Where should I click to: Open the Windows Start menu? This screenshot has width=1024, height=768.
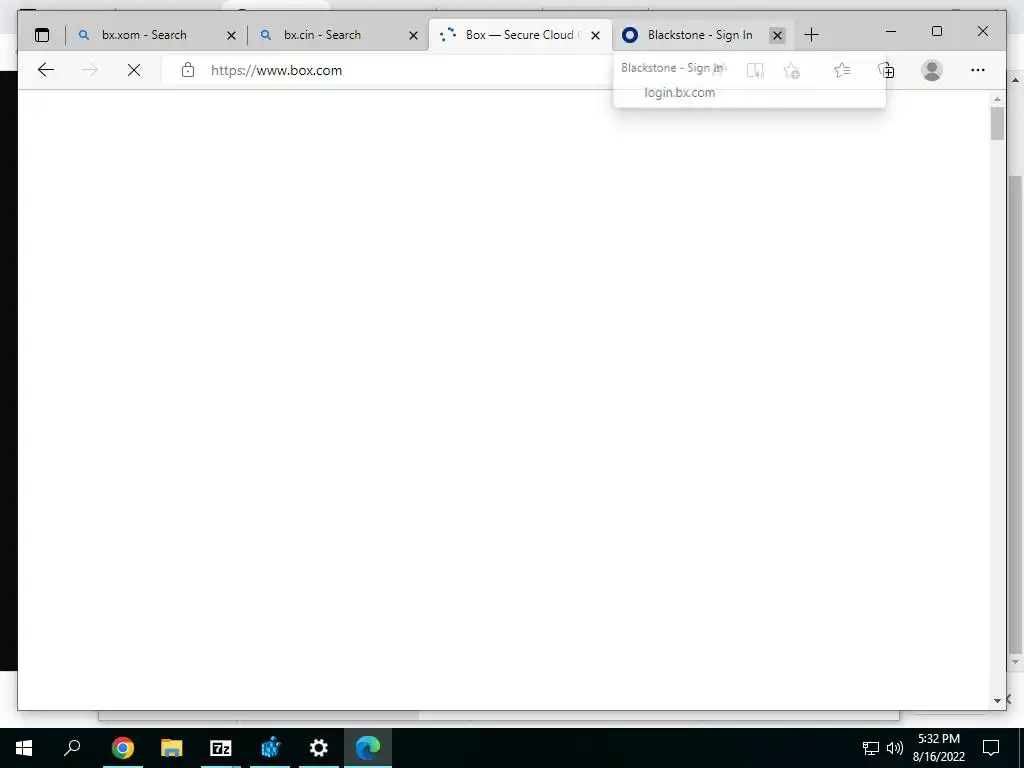[24, 748]
